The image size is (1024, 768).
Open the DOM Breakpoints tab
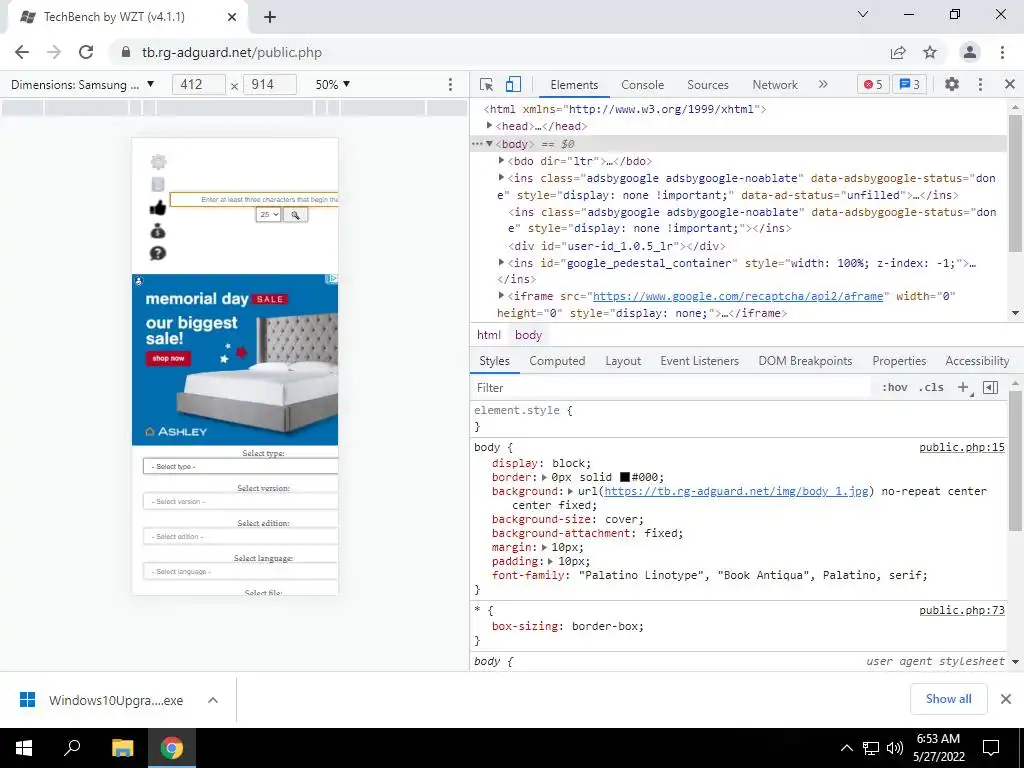pos(805,360)
